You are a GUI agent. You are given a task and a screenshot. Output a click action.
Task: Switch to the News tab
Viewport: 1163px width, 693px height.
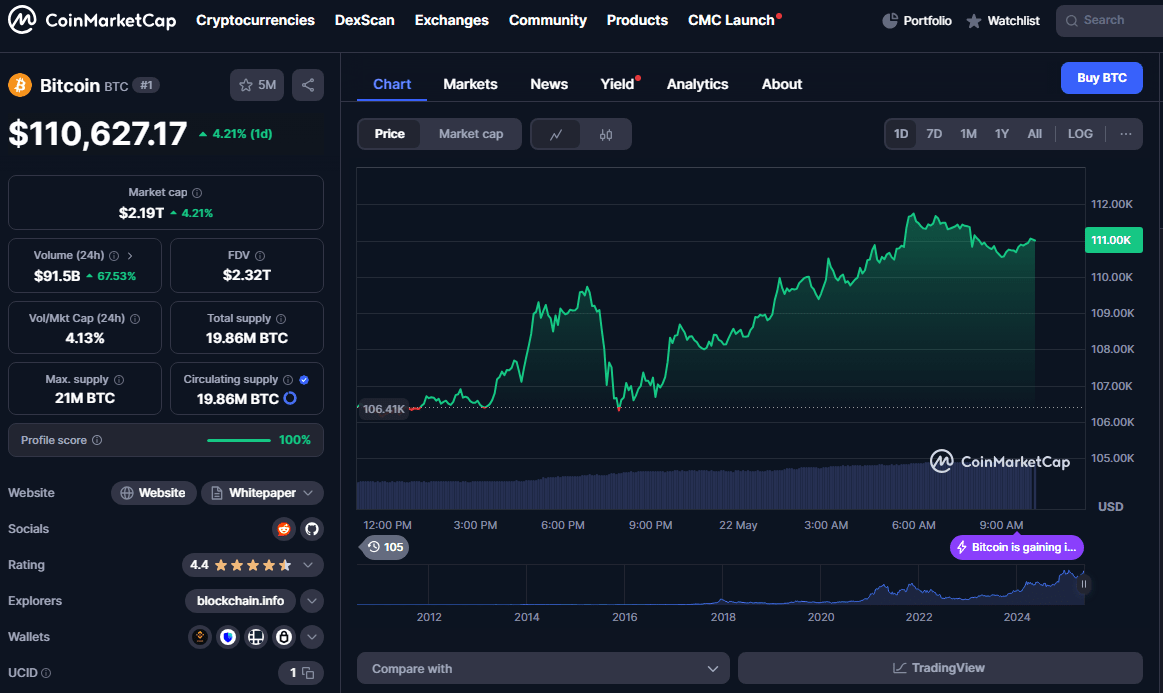pyautogui.click(x=549, y=85)
